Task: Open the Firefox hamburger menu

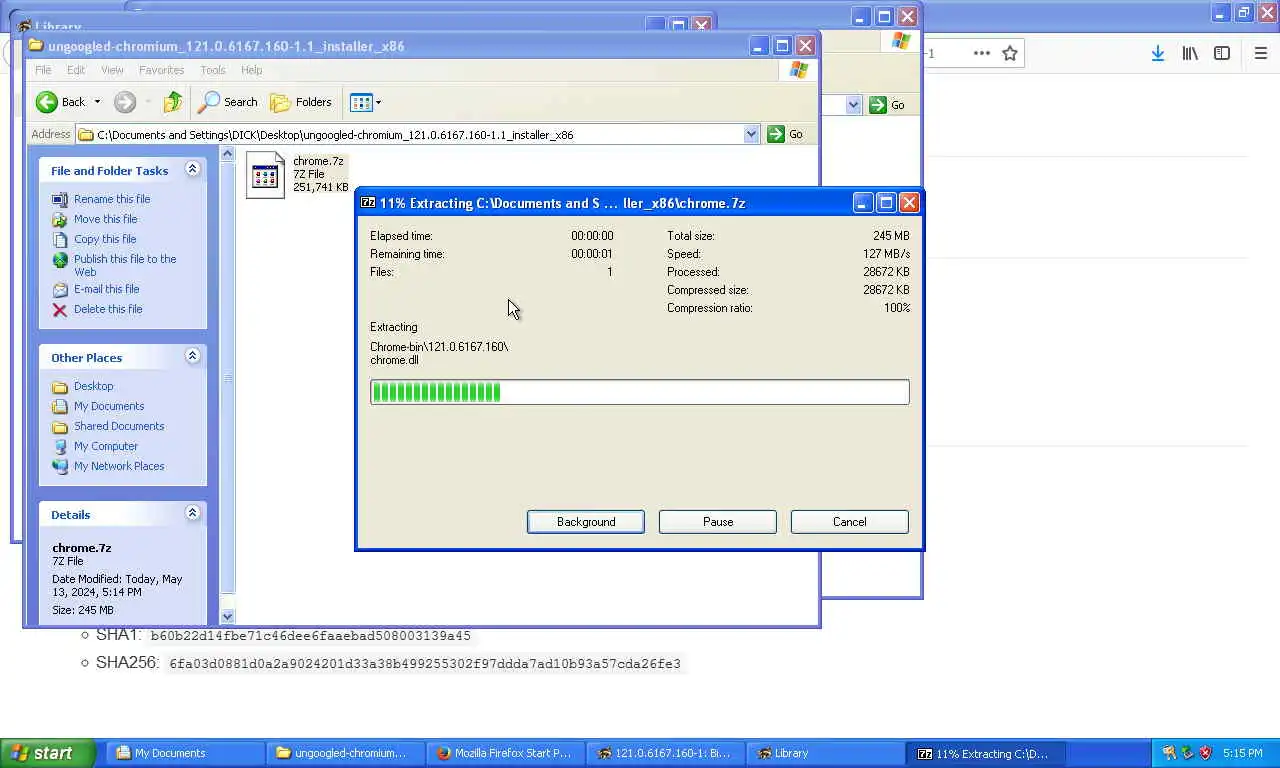Action: [1261, 53]
